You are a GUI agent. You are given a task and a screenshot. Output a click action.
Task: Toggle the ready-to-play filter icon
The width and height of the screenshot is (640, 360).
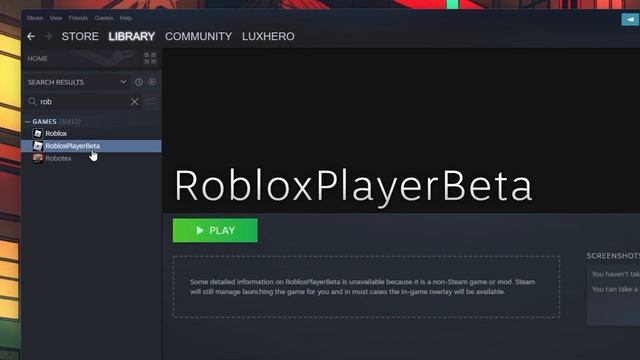coord(152,82)
